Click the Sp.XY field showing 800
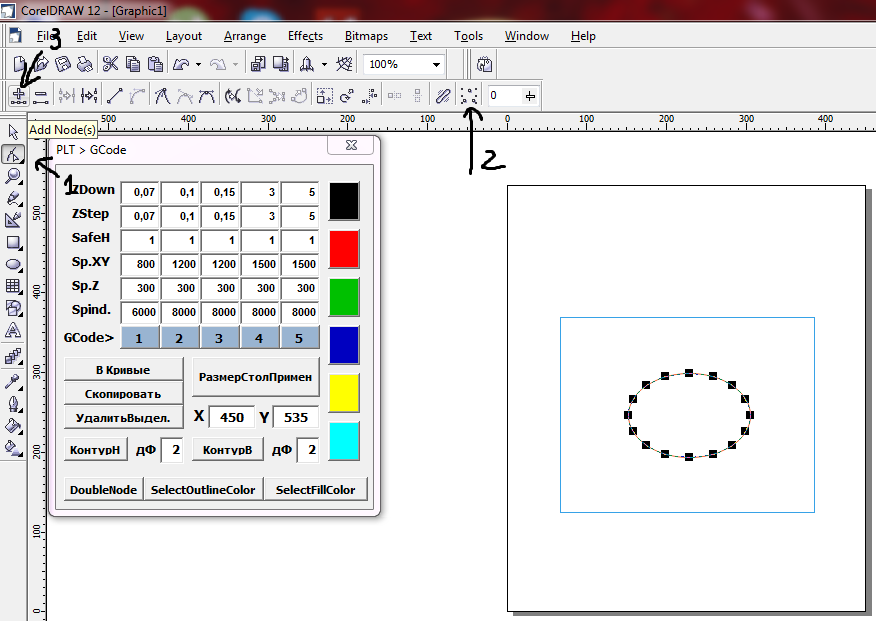Screen dimensions: 876x621 click(x=140, y=264)
